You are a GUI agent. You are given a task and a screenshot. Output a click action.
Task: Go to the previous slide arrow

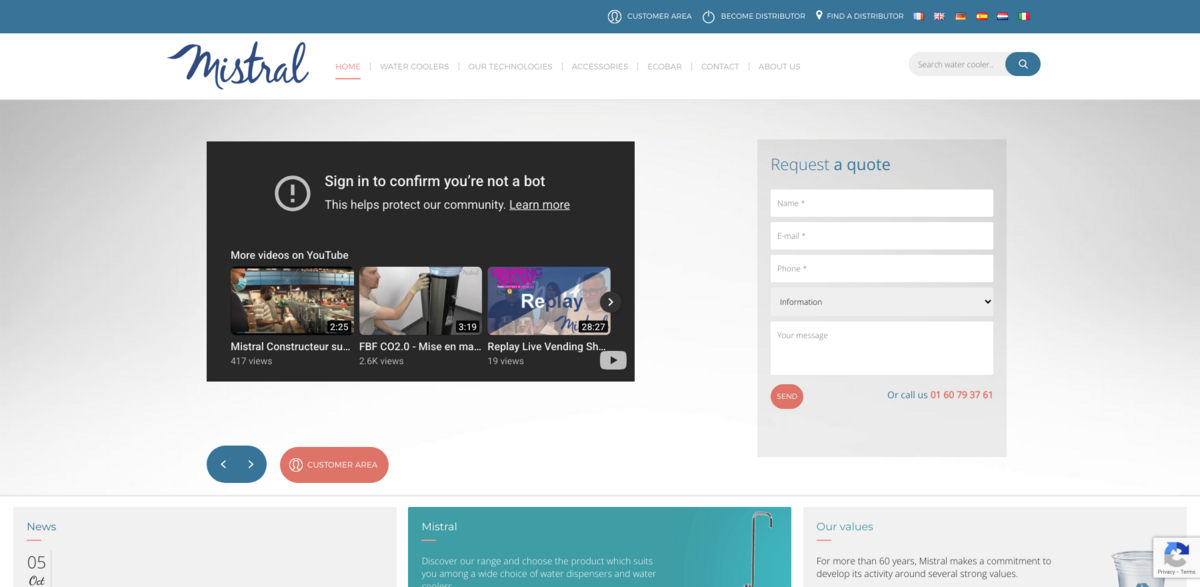tap(223, 464)
